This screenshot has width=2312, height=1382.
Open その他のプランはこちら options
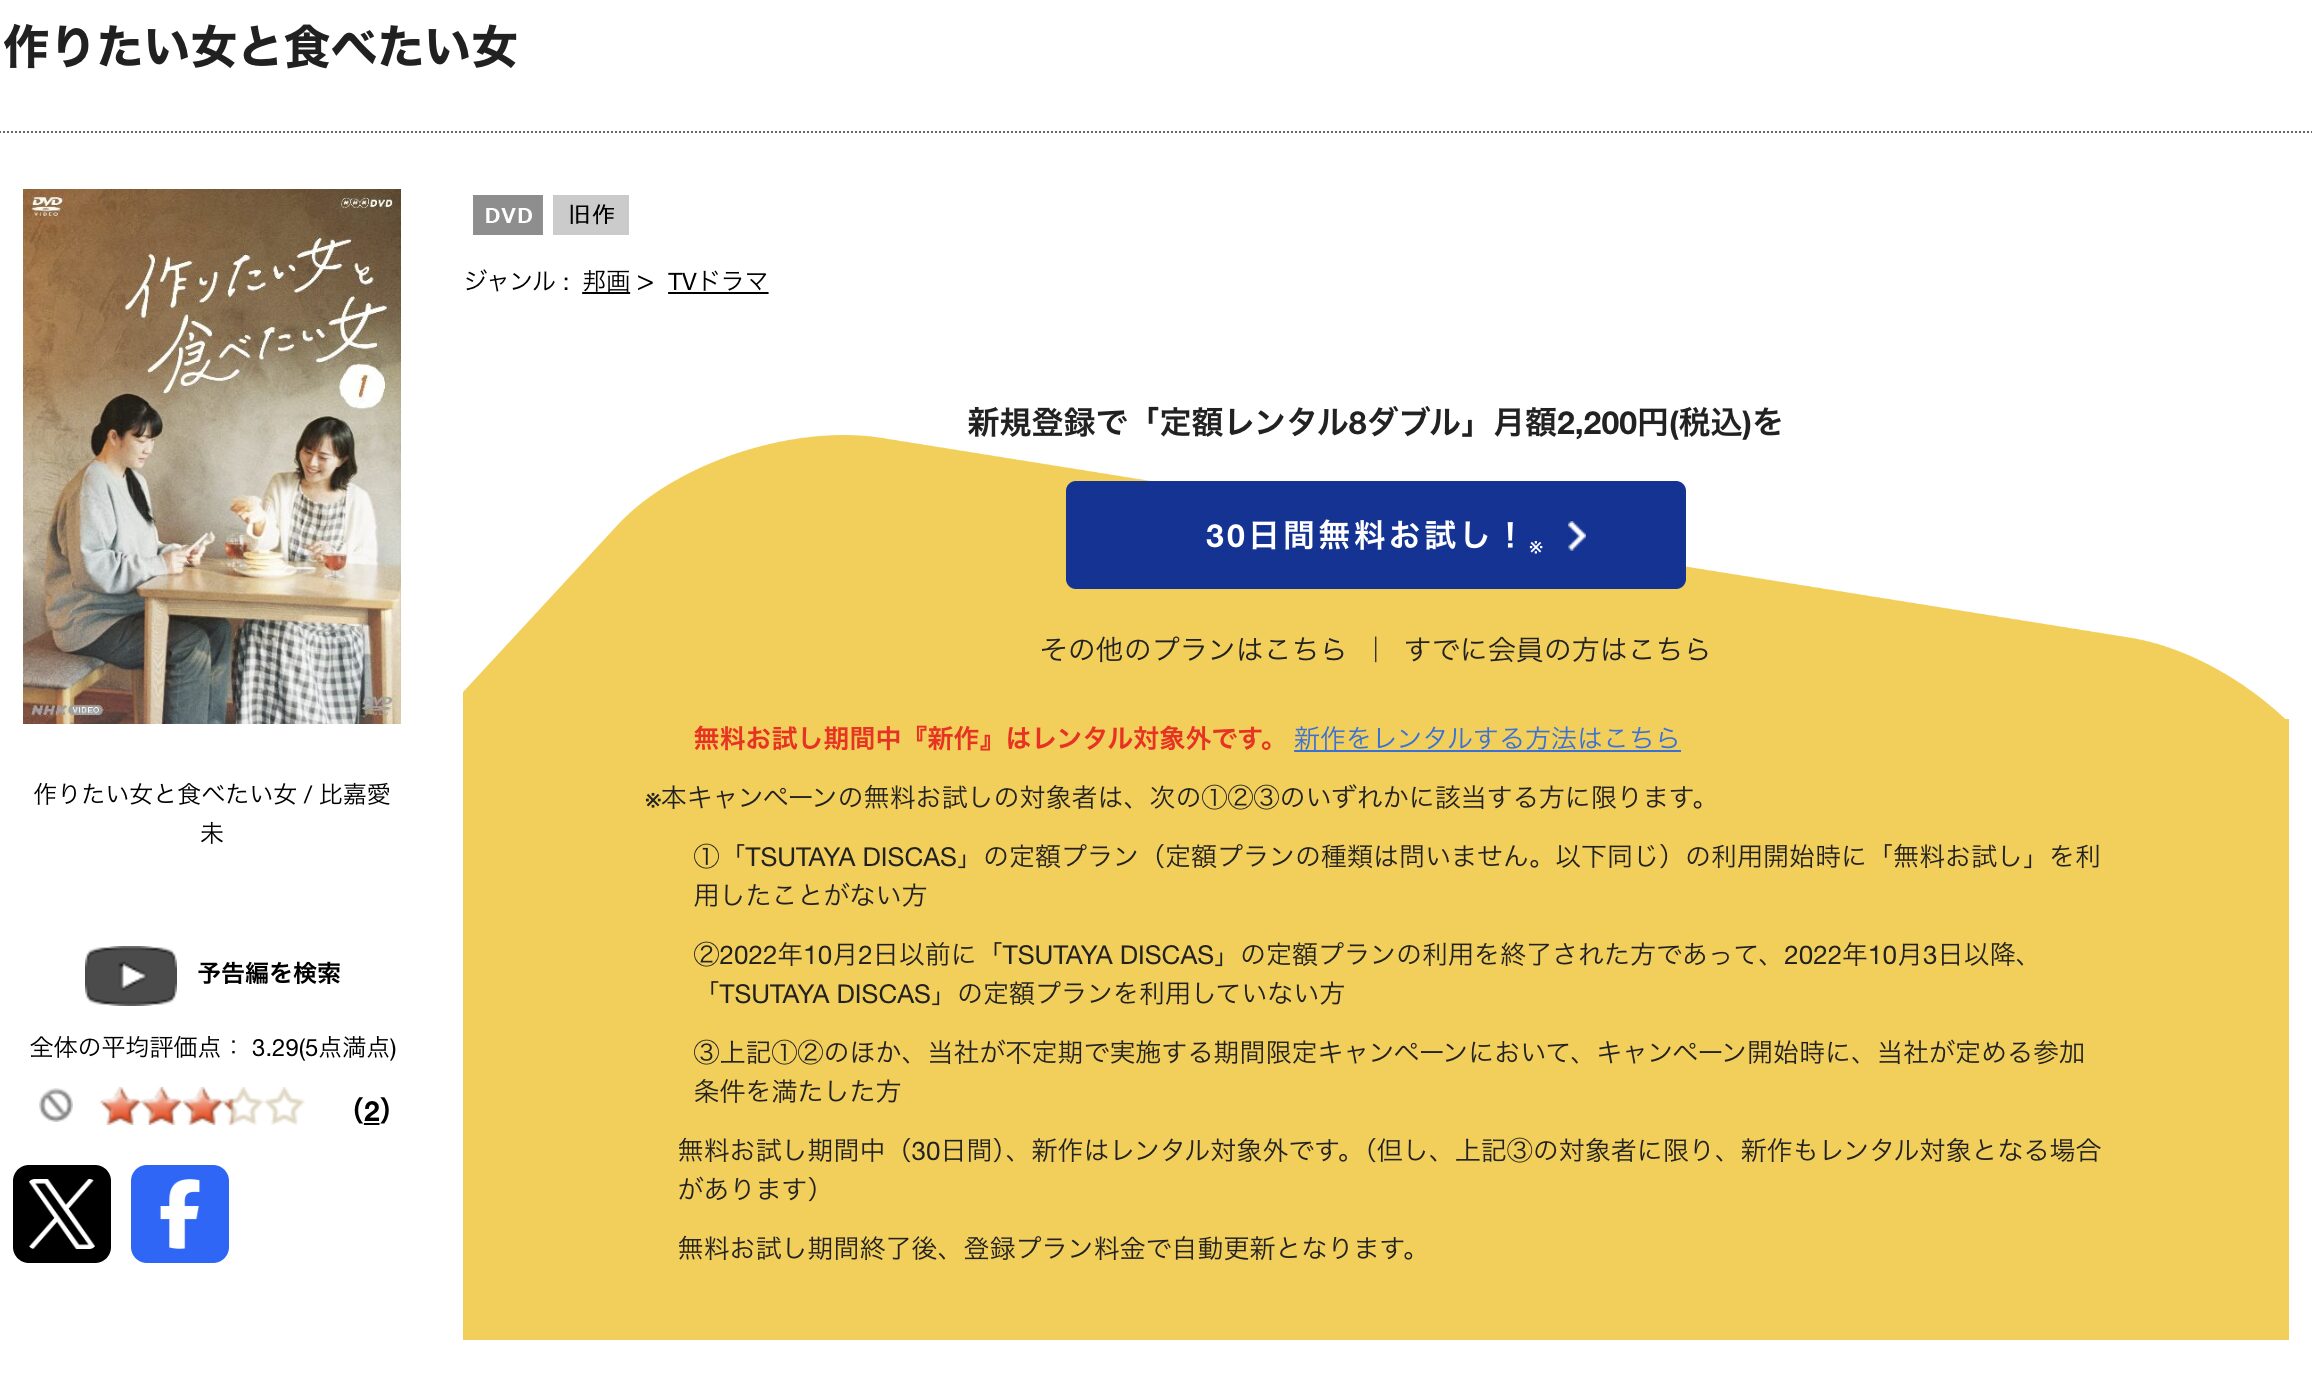(1193, 648)
